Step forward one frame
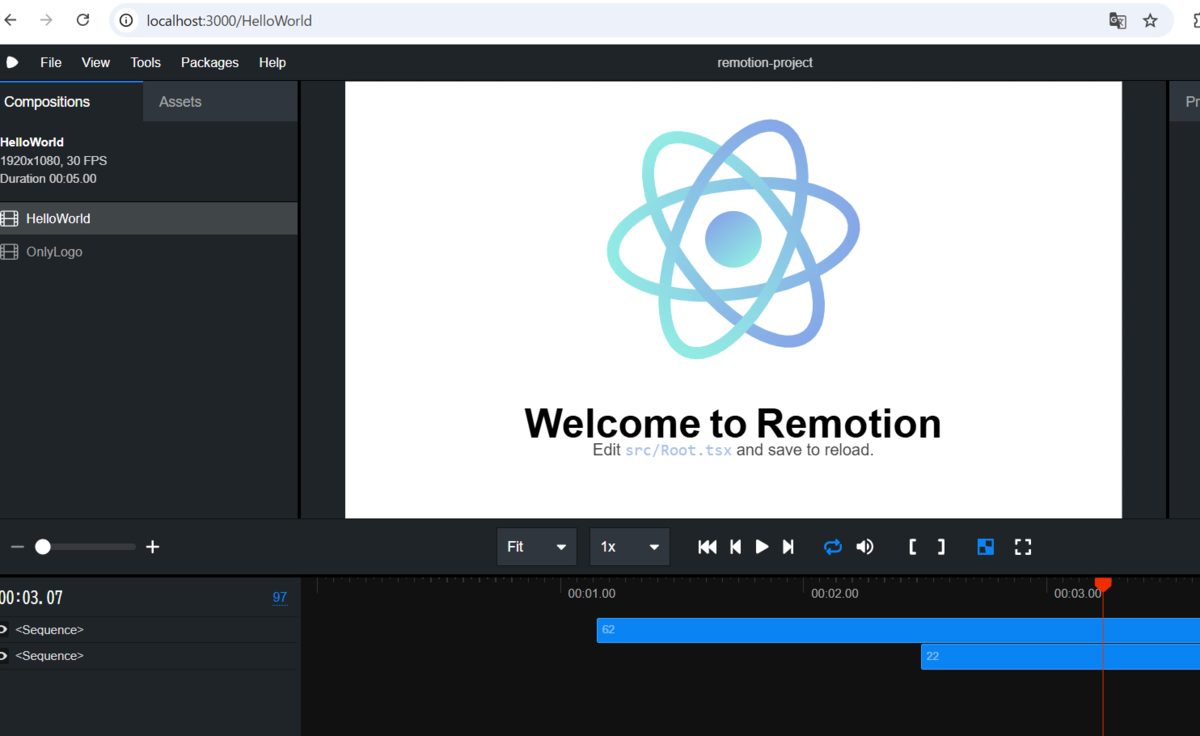Viewport: 1200px width, 736px height. [x=788, y=547]
